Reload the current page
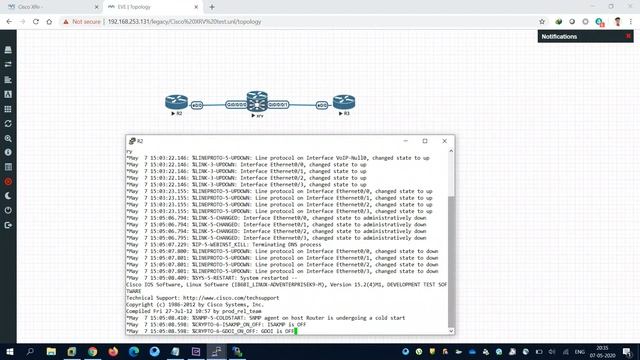640x360 pixels. tap(36, 22)
